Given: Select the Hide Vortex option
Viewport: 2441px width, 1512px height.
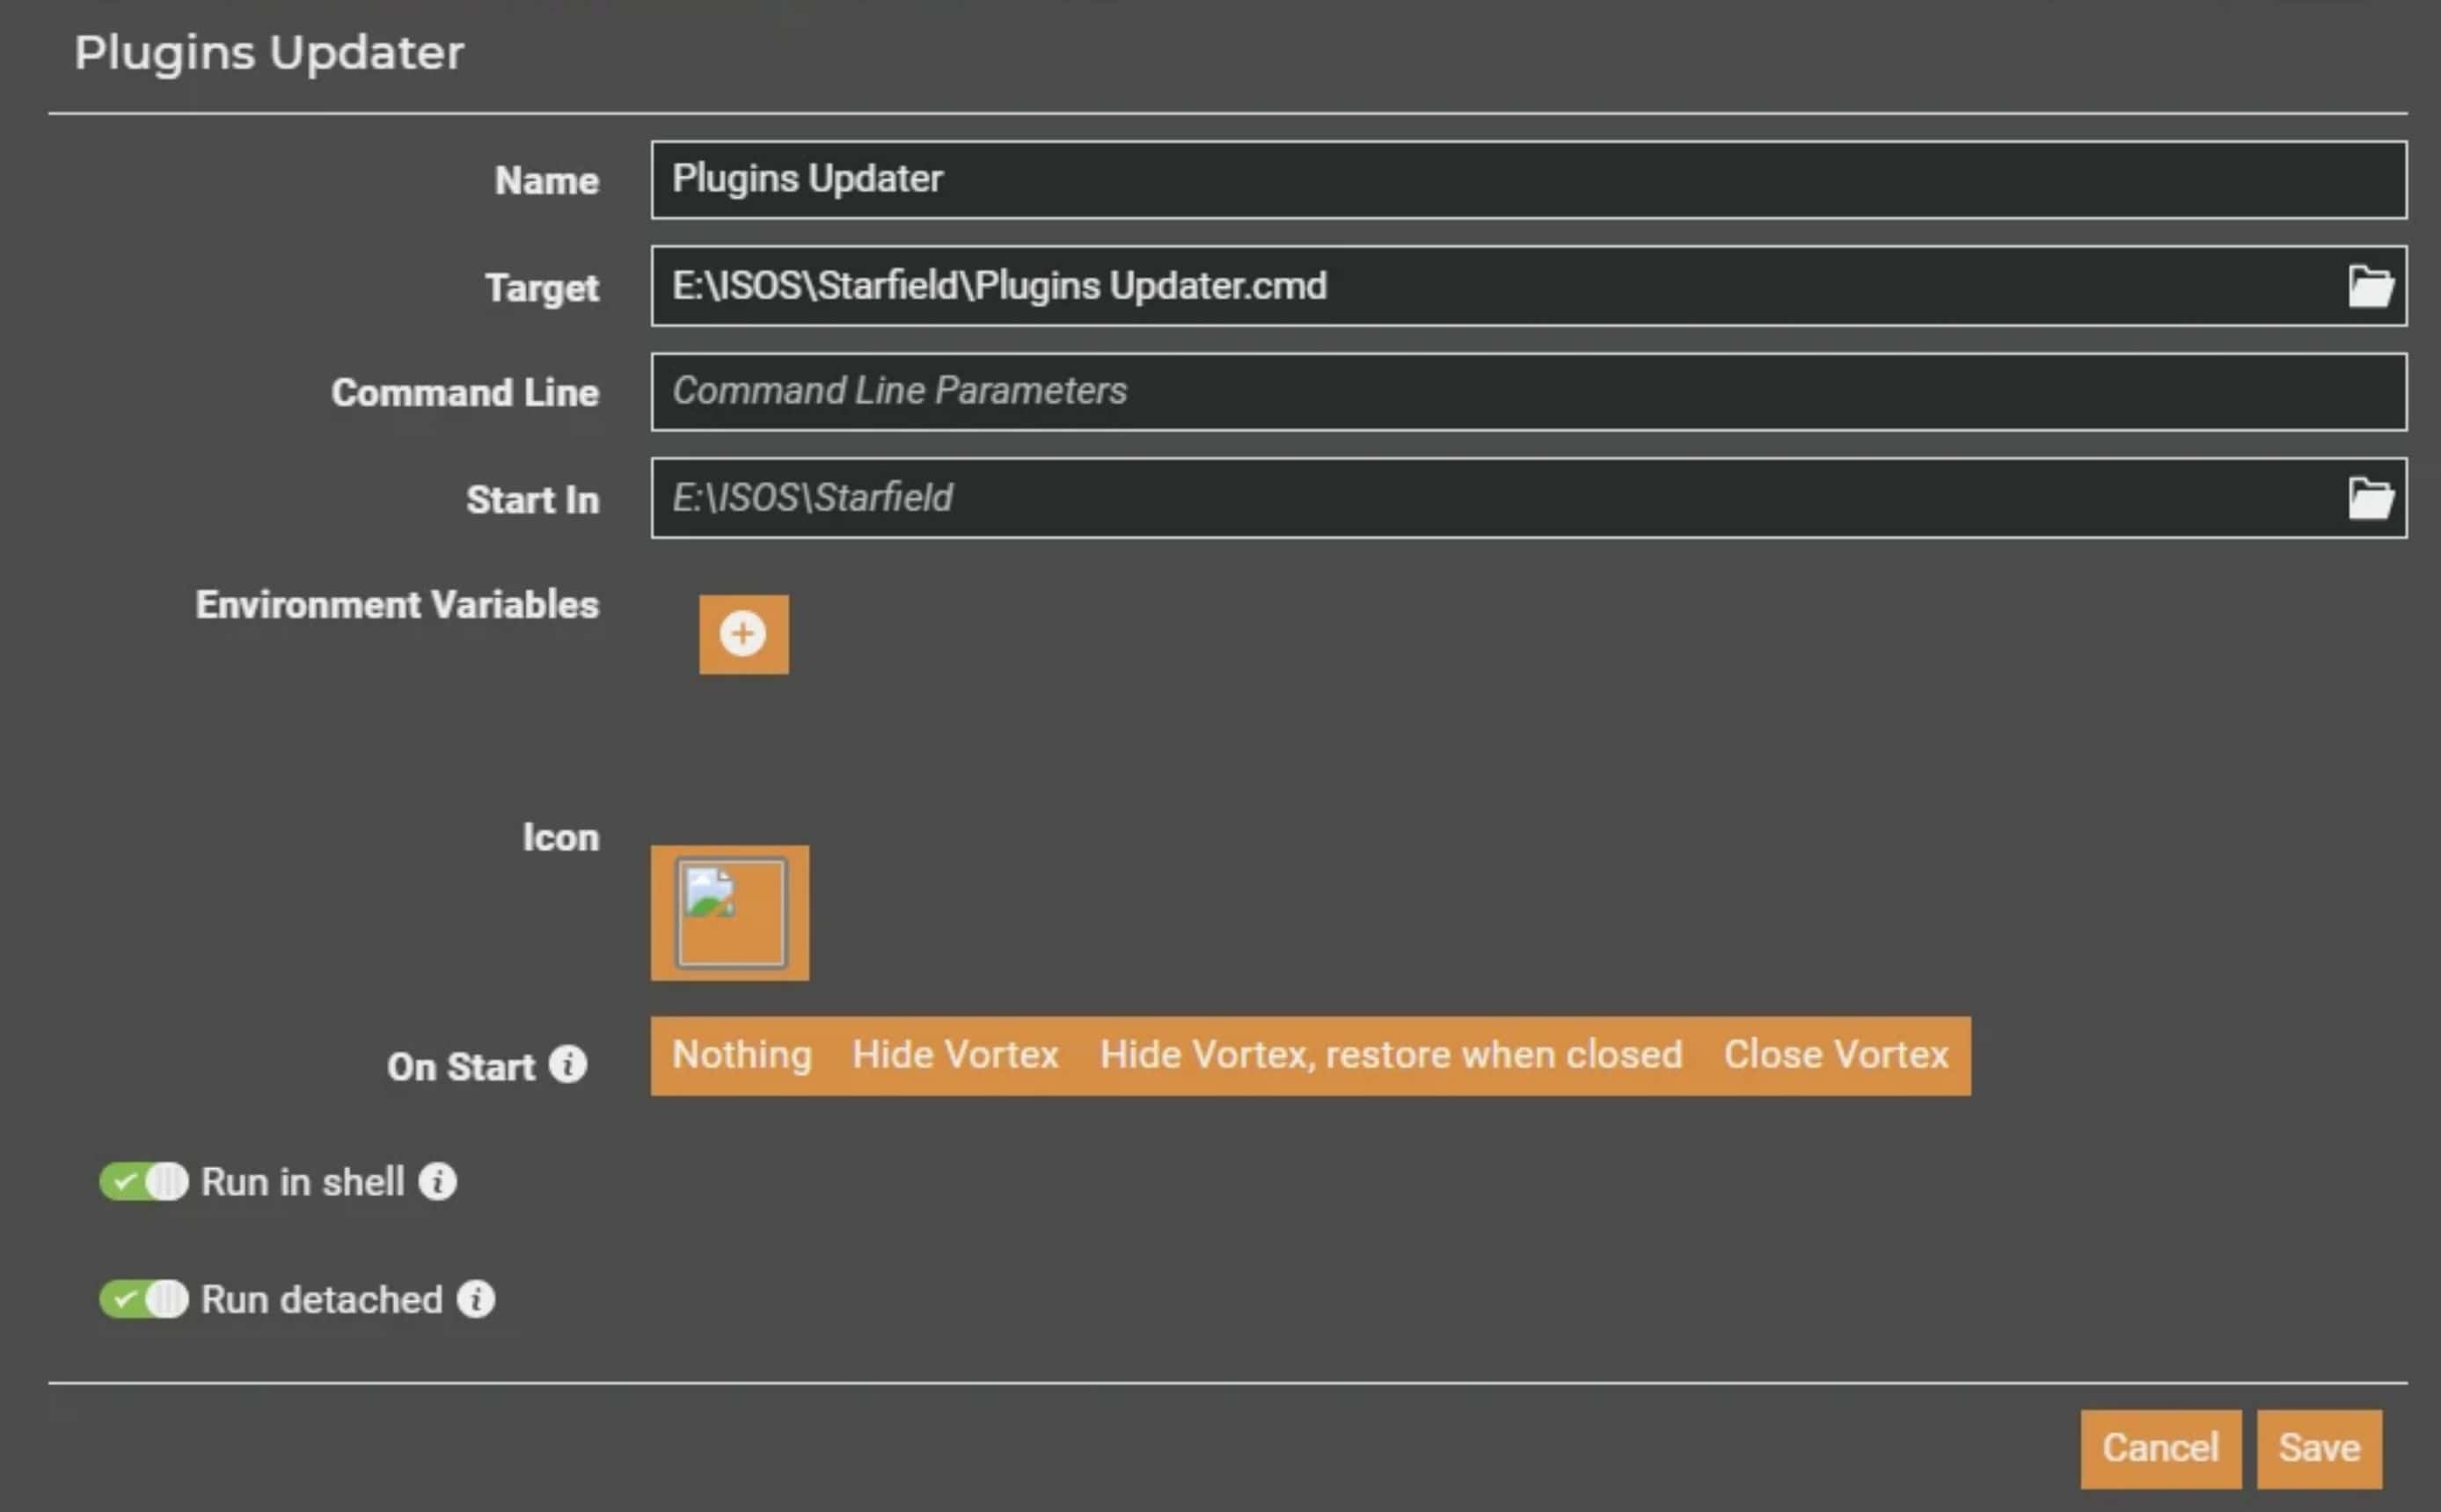Looking at the screenshot, I should click(x=955, y=1055).
